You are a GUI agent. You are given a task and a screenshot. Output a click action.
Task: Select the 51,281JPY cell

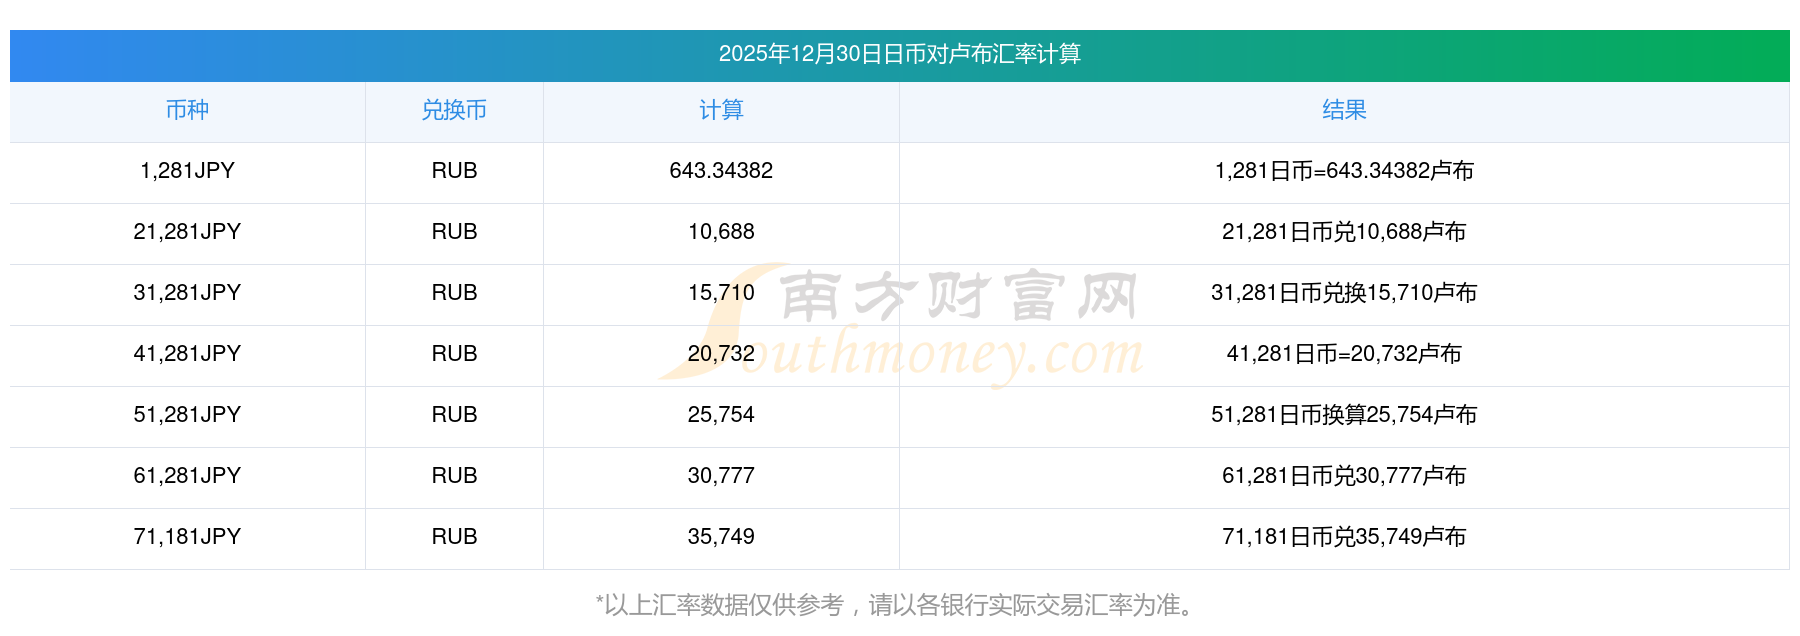point(187,415)
